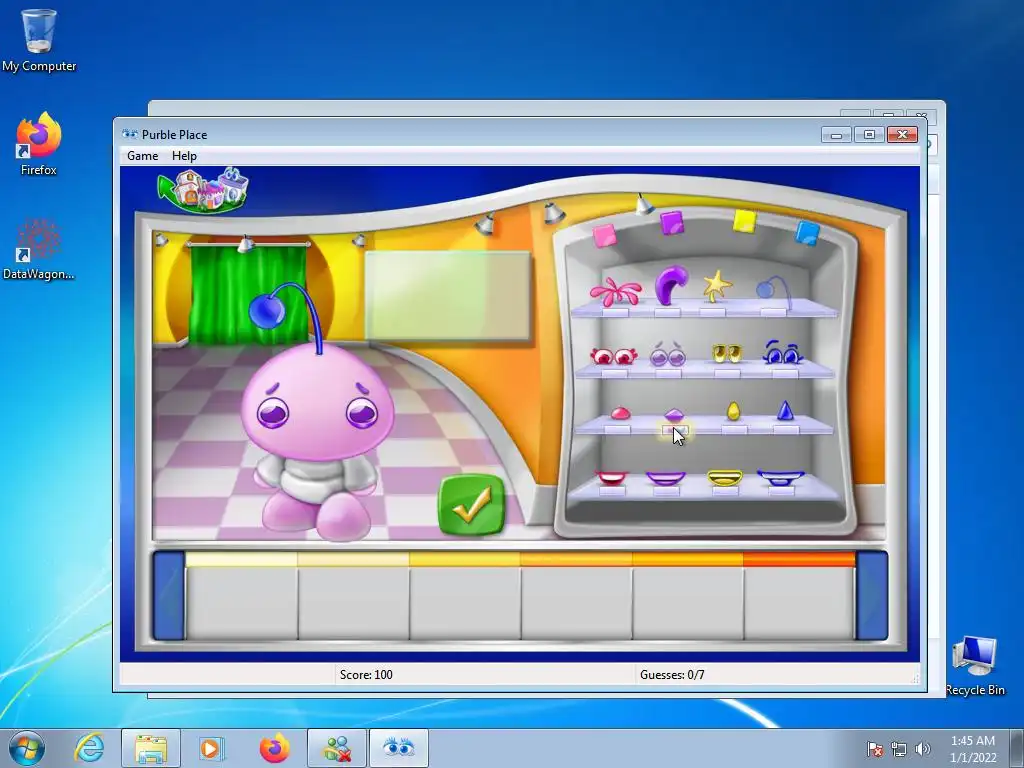1024x768 pixels.
Task: Click the purple color block above shelves
Action: (x=672, y=223)
